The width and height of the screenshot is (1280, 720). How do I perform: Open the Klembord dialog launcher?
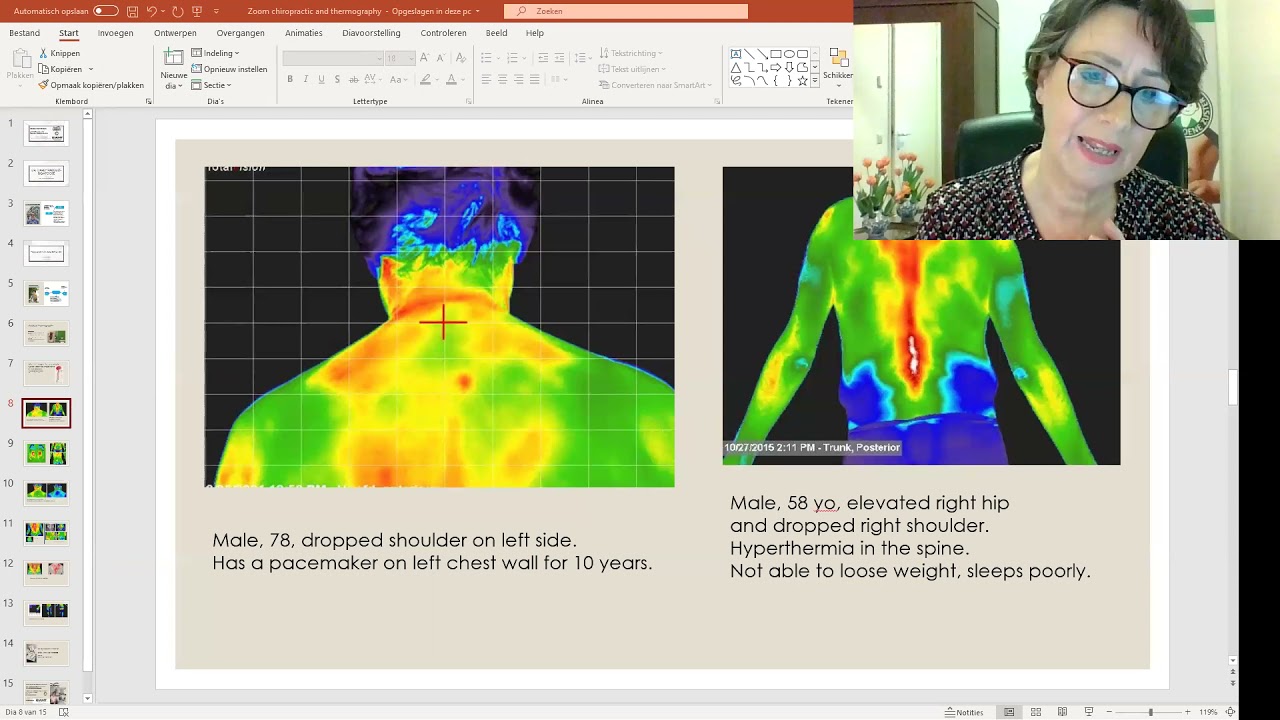[148, 101]
